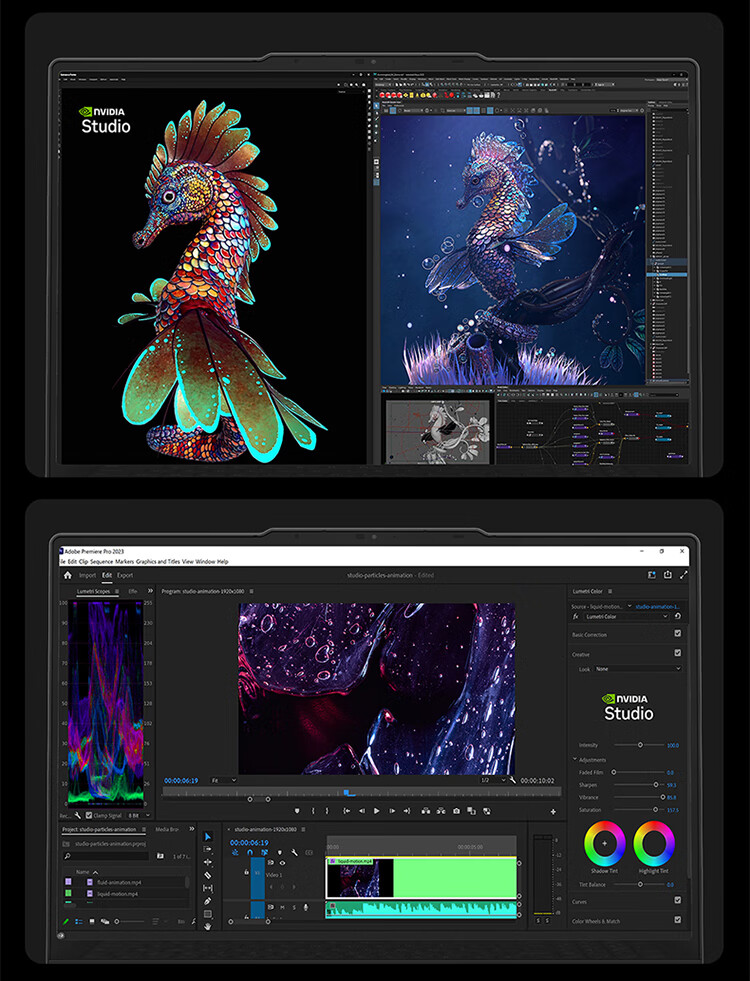
Task: Click the Mark In bracket icon
Action: (313, 811)
